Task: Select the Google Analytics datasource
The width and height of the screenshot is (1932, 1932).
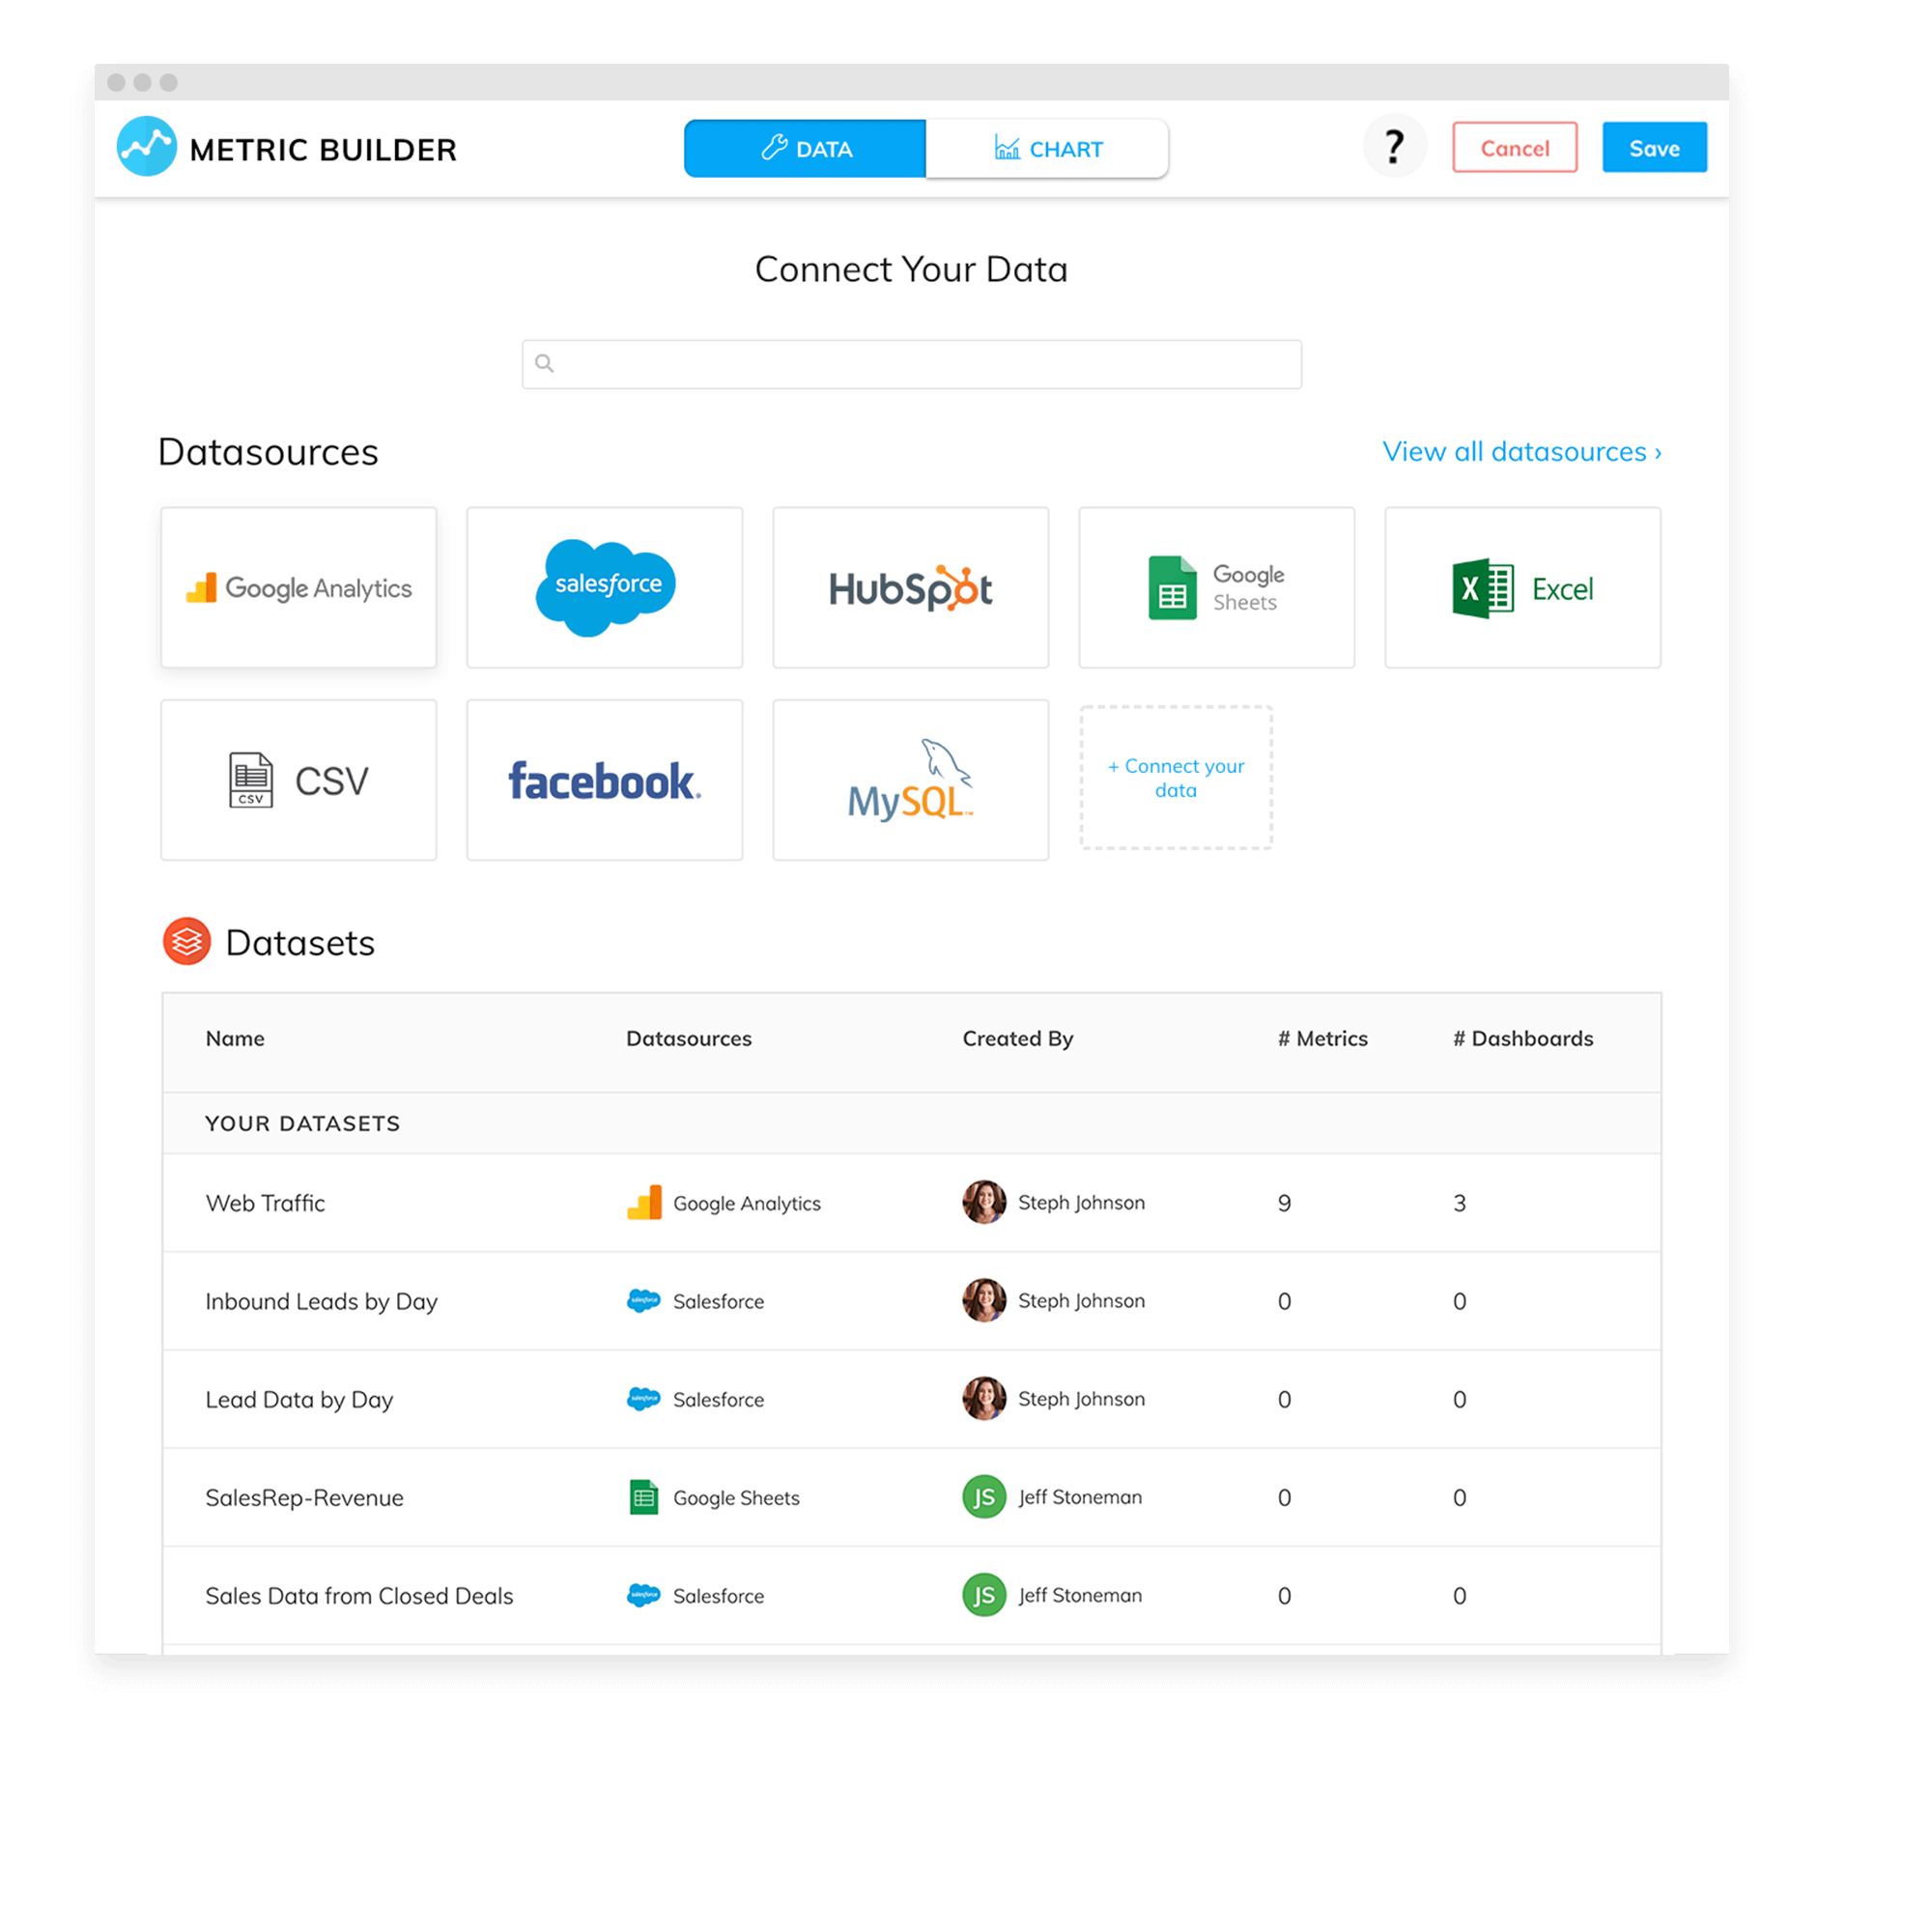Action: 298,588
